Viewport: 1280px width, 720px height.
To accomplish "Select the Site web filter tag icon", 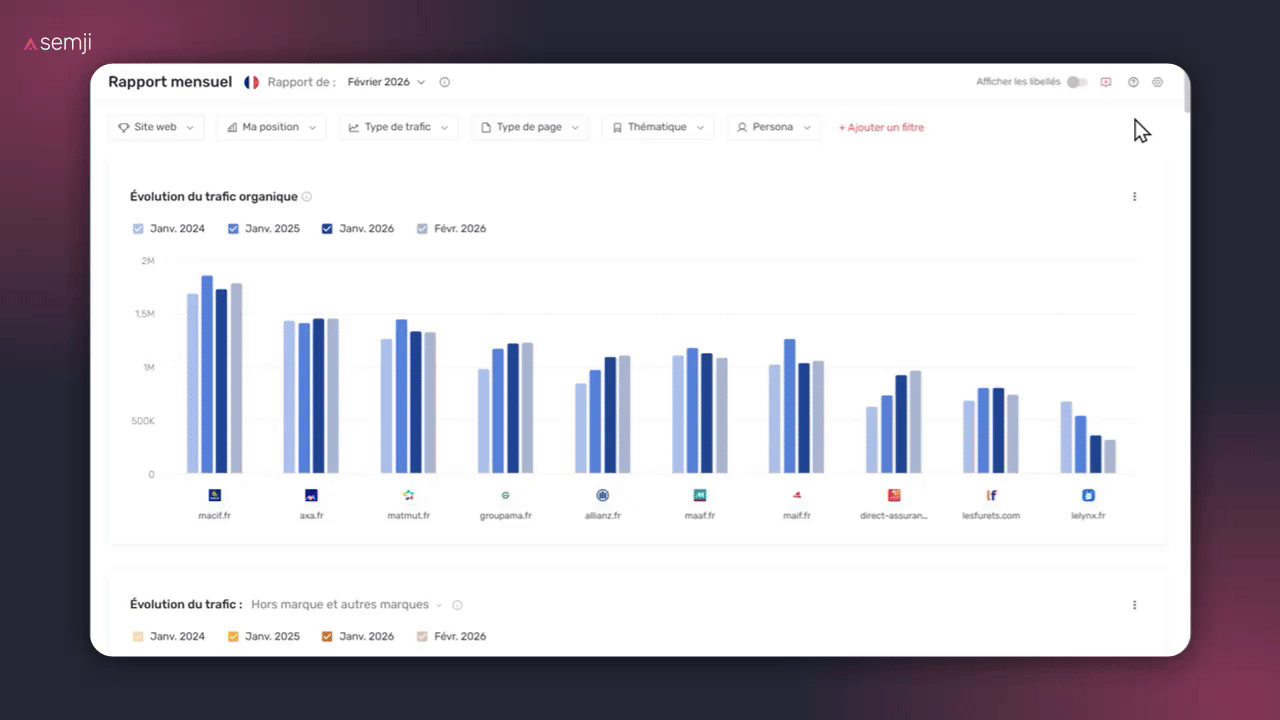I will point(125,127).
